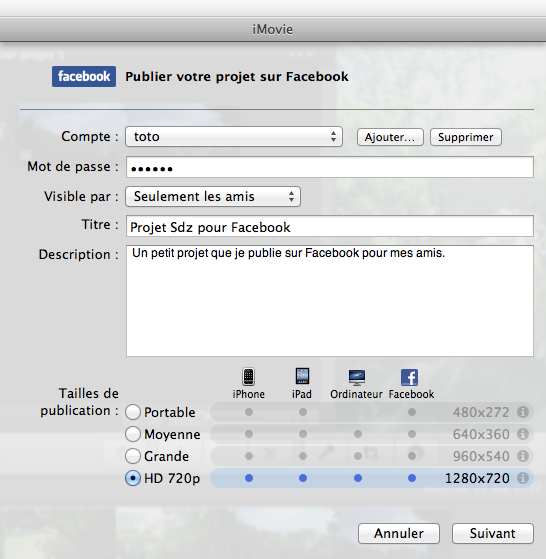The height and width of the screenshot is (559, 546).
Task: Click the iPad device icon
Action: coord(302,376)
